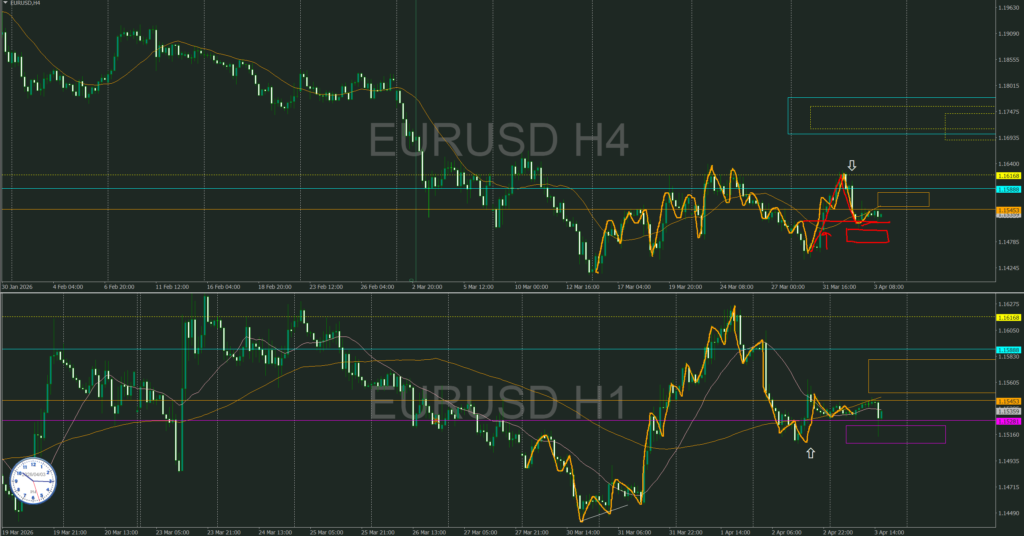The width and height of the screenshot is (1024, 536).
Task: Click the EURUSD H4 watermark text
Action: tap(499, 141)
